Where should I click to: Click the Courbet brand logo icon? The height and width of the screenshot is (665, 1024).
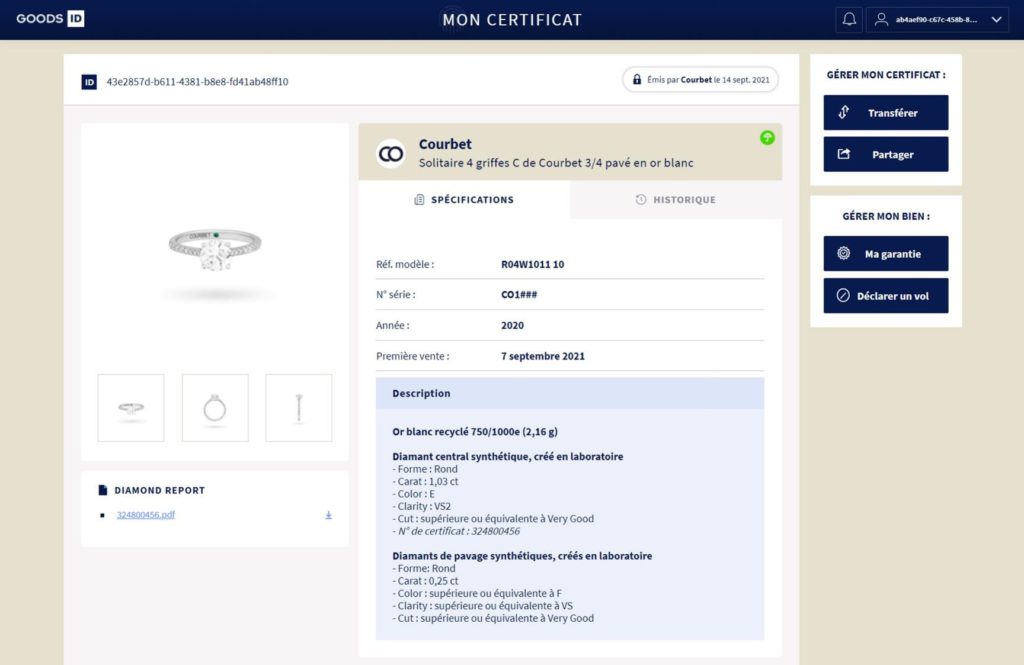[x=390, y=153]
